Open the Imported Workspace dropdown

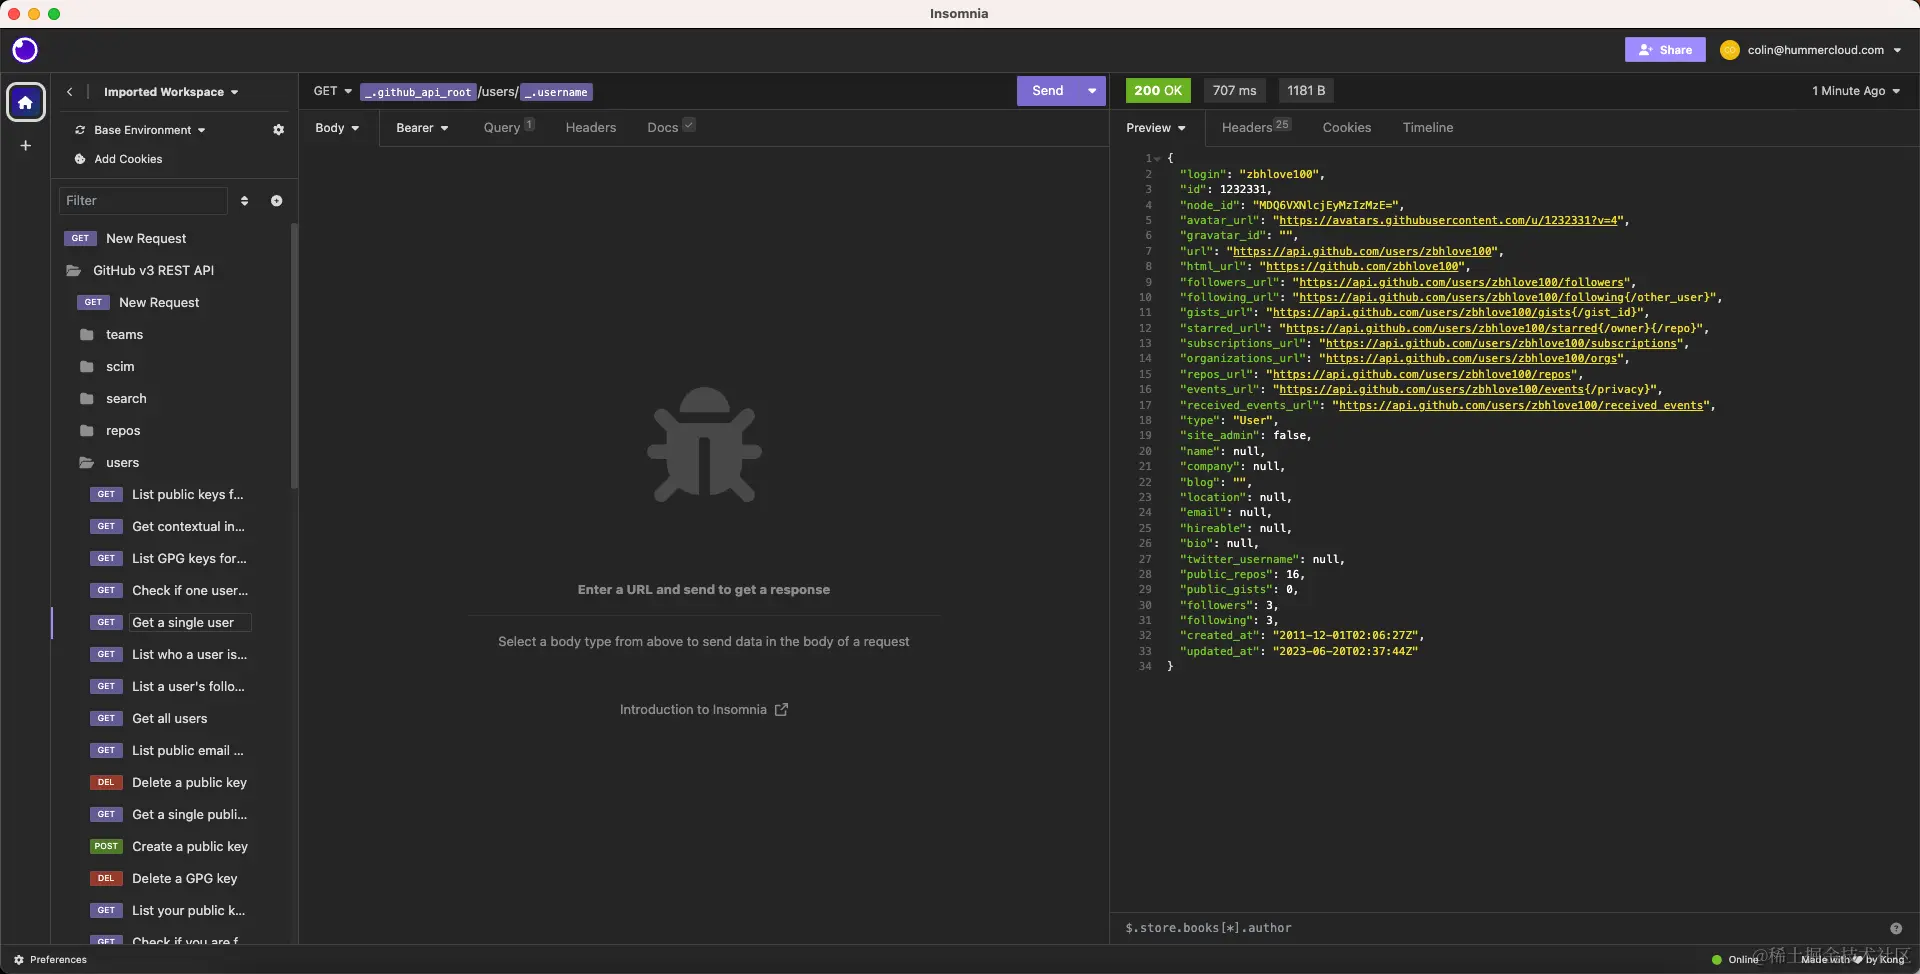click(171, 92)
